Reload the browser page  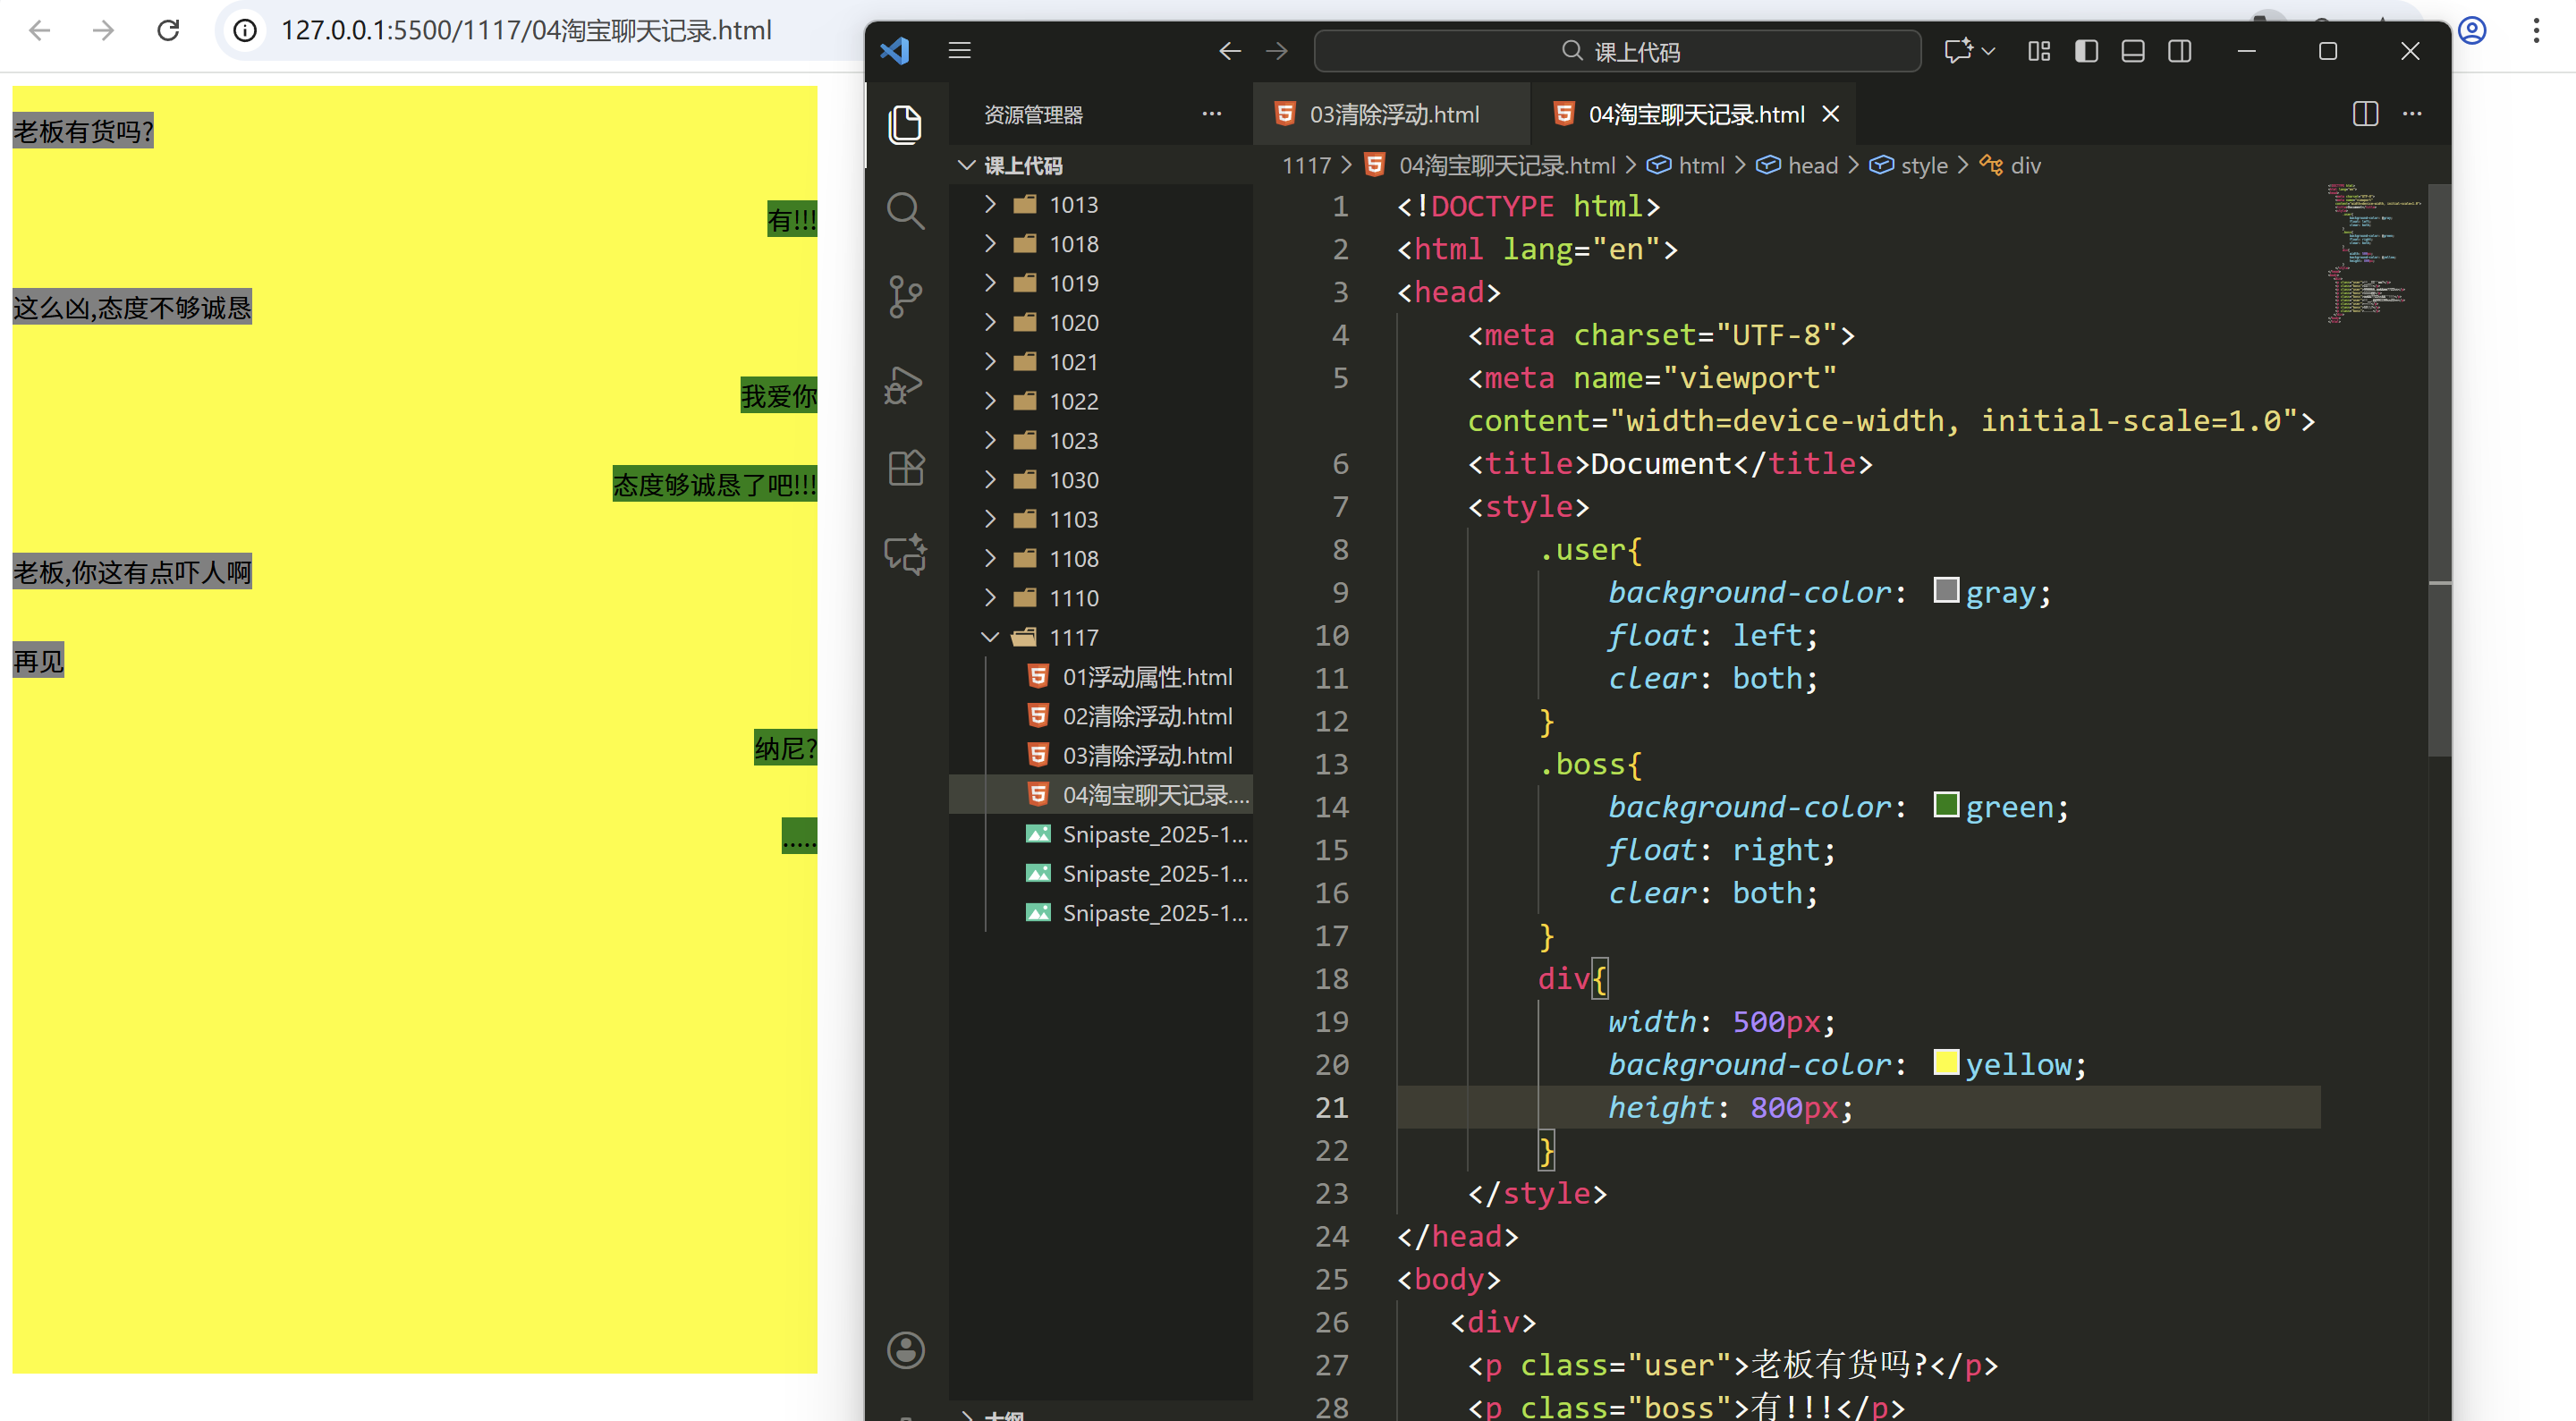click(x=168, y=30)
